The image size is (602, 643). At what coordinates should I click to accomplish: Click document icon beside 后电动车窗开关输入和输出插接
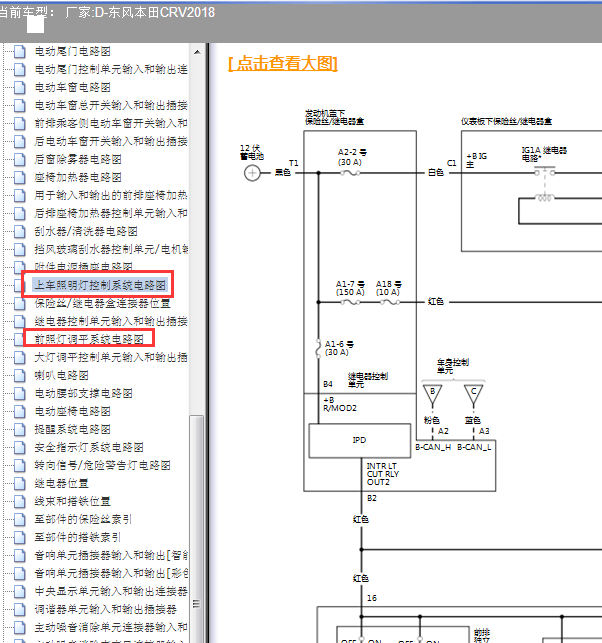point(19,141)
